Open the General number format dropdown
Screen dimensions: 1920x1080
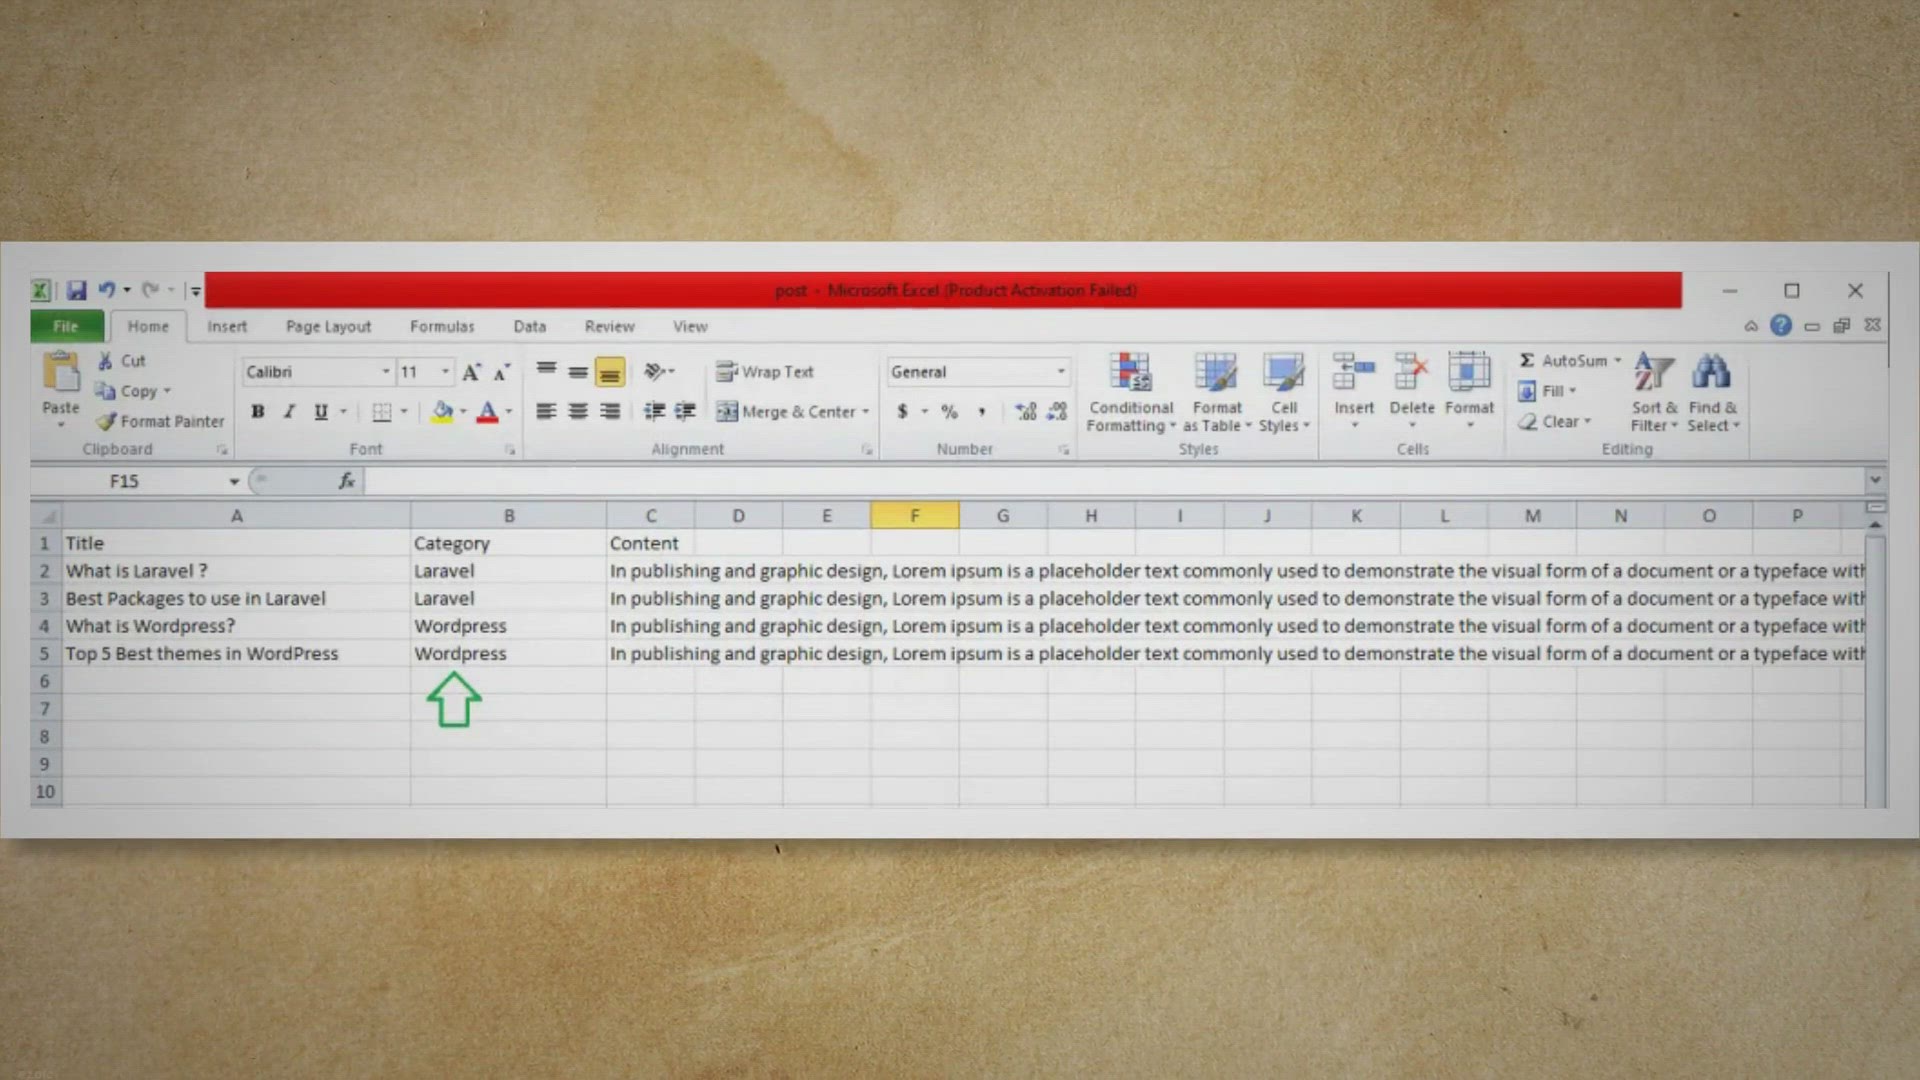coord(1061,372)
